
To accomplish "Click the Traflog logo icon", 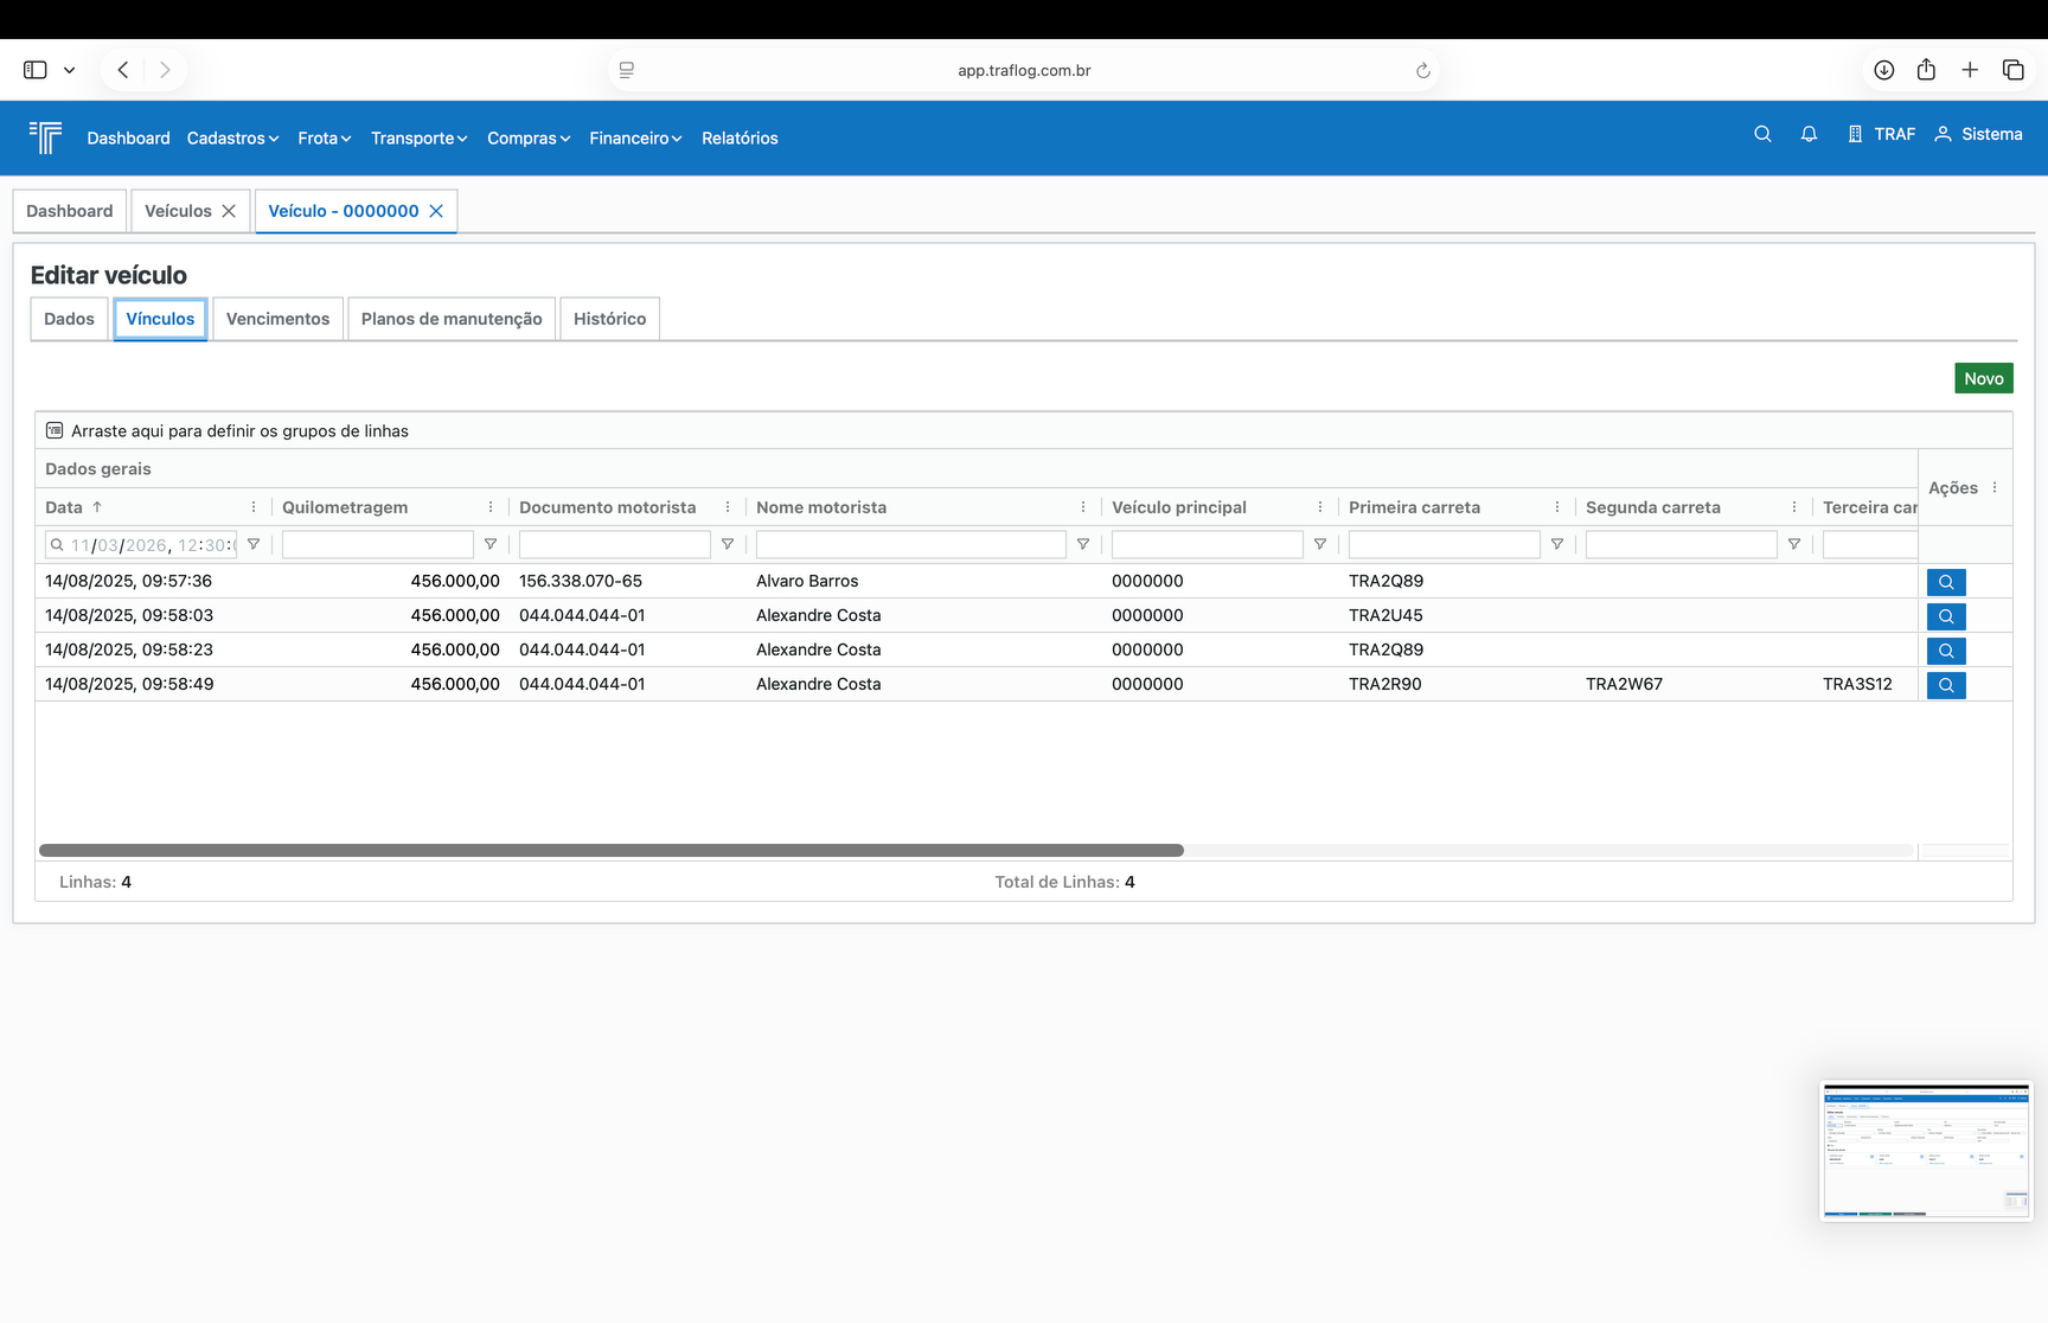I will 46,137.
